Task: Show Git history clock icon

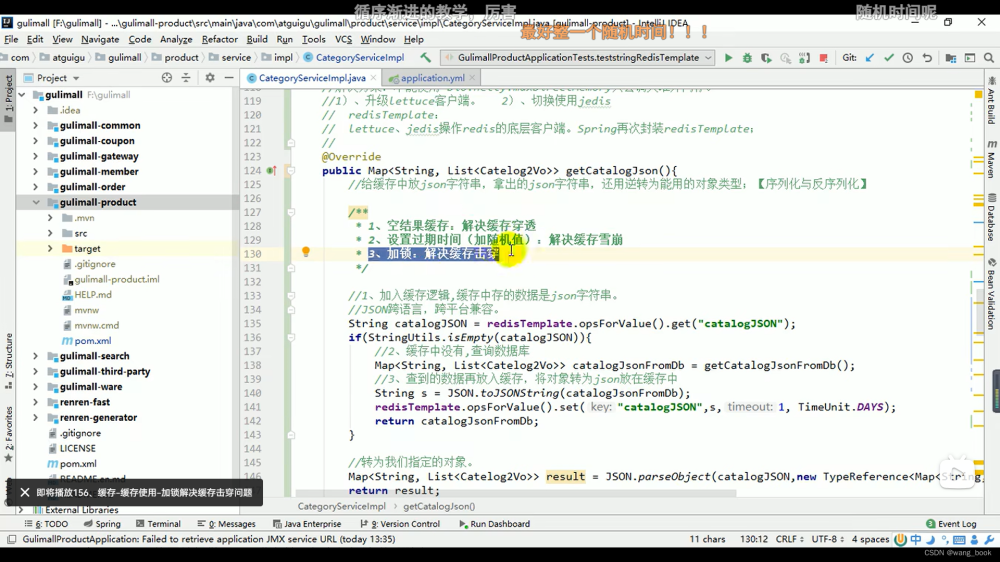Action: click(x=908, y=58)
